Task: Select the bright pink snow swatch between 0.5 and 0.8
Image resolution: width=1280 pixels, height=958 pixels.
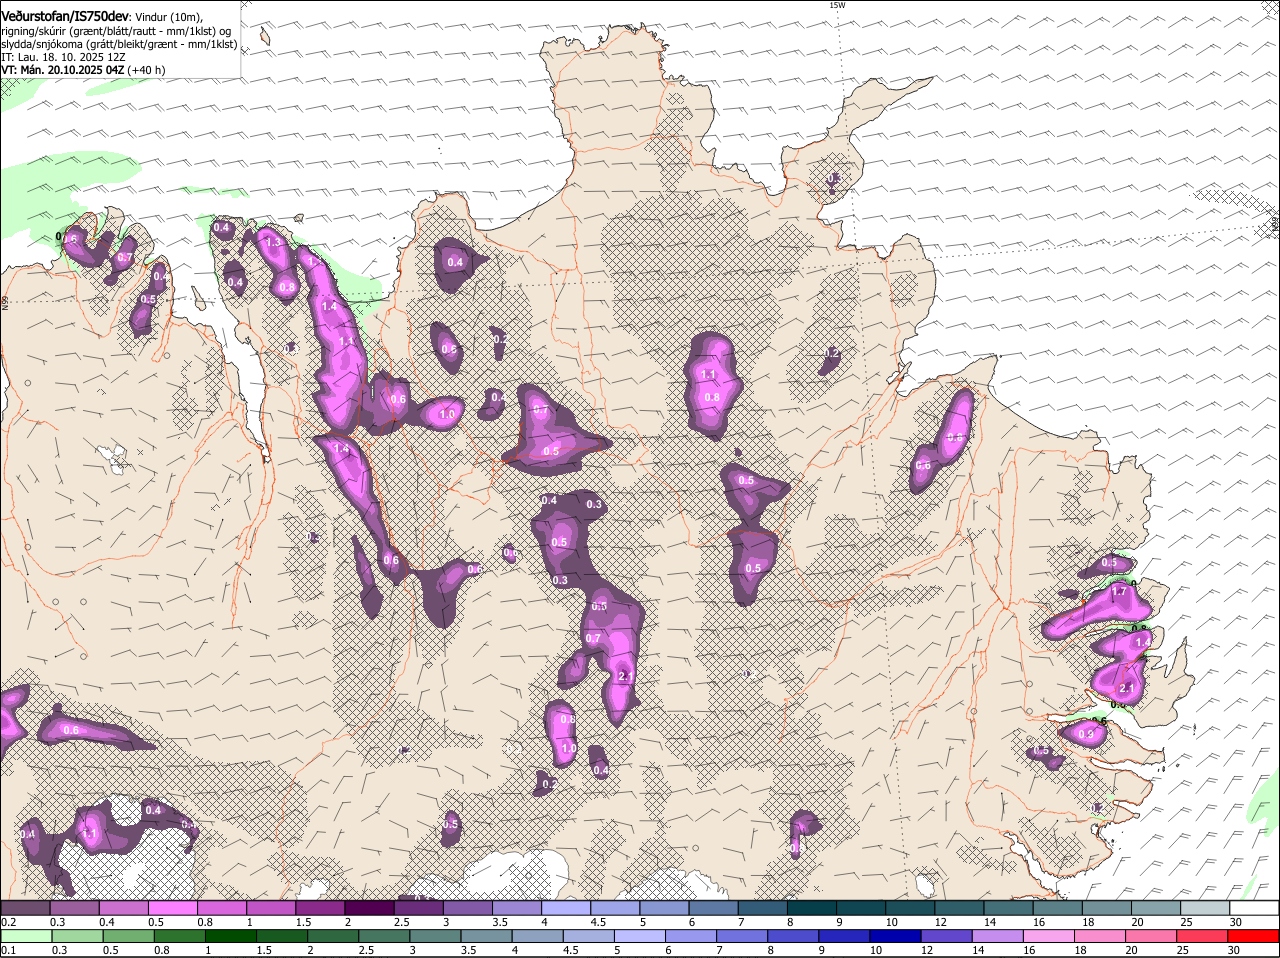Action: pos(173,908)
